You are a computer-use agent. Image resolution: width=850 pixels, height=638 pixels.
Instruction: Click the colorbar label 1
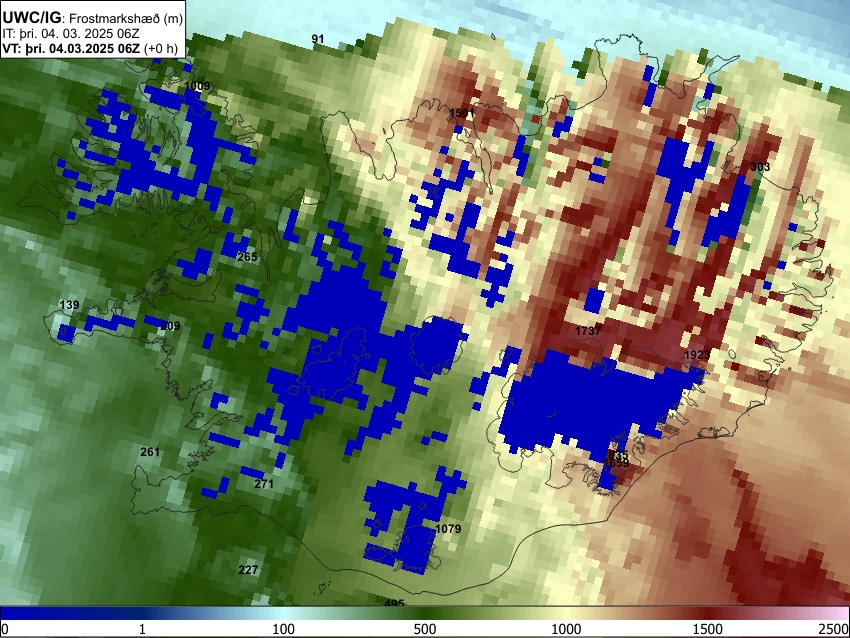point(142,629)
